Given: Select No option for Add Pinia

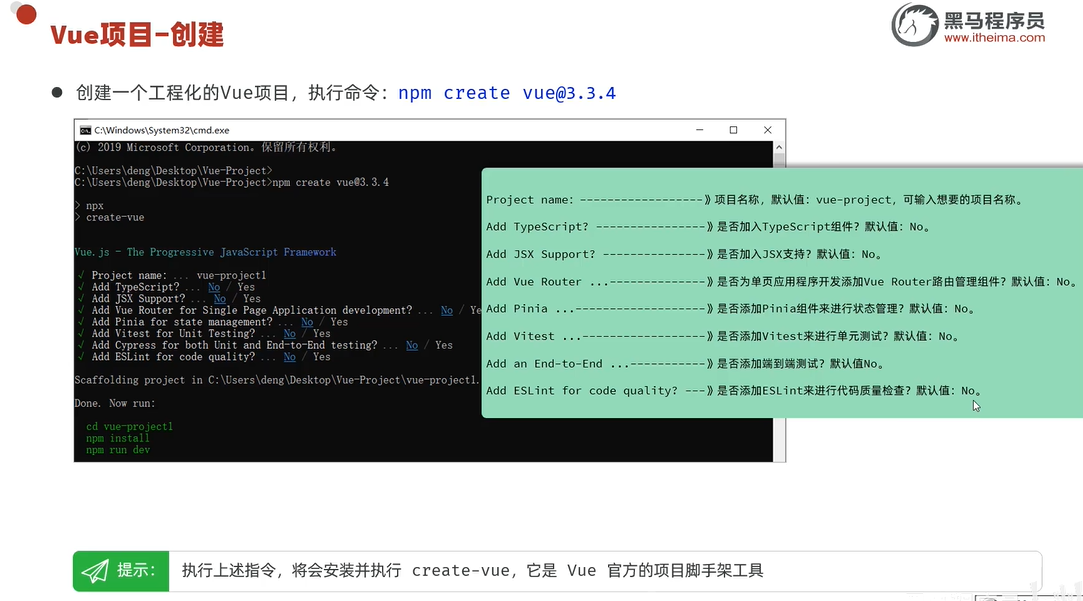Looking at the screenshot, I should (307, 322).
